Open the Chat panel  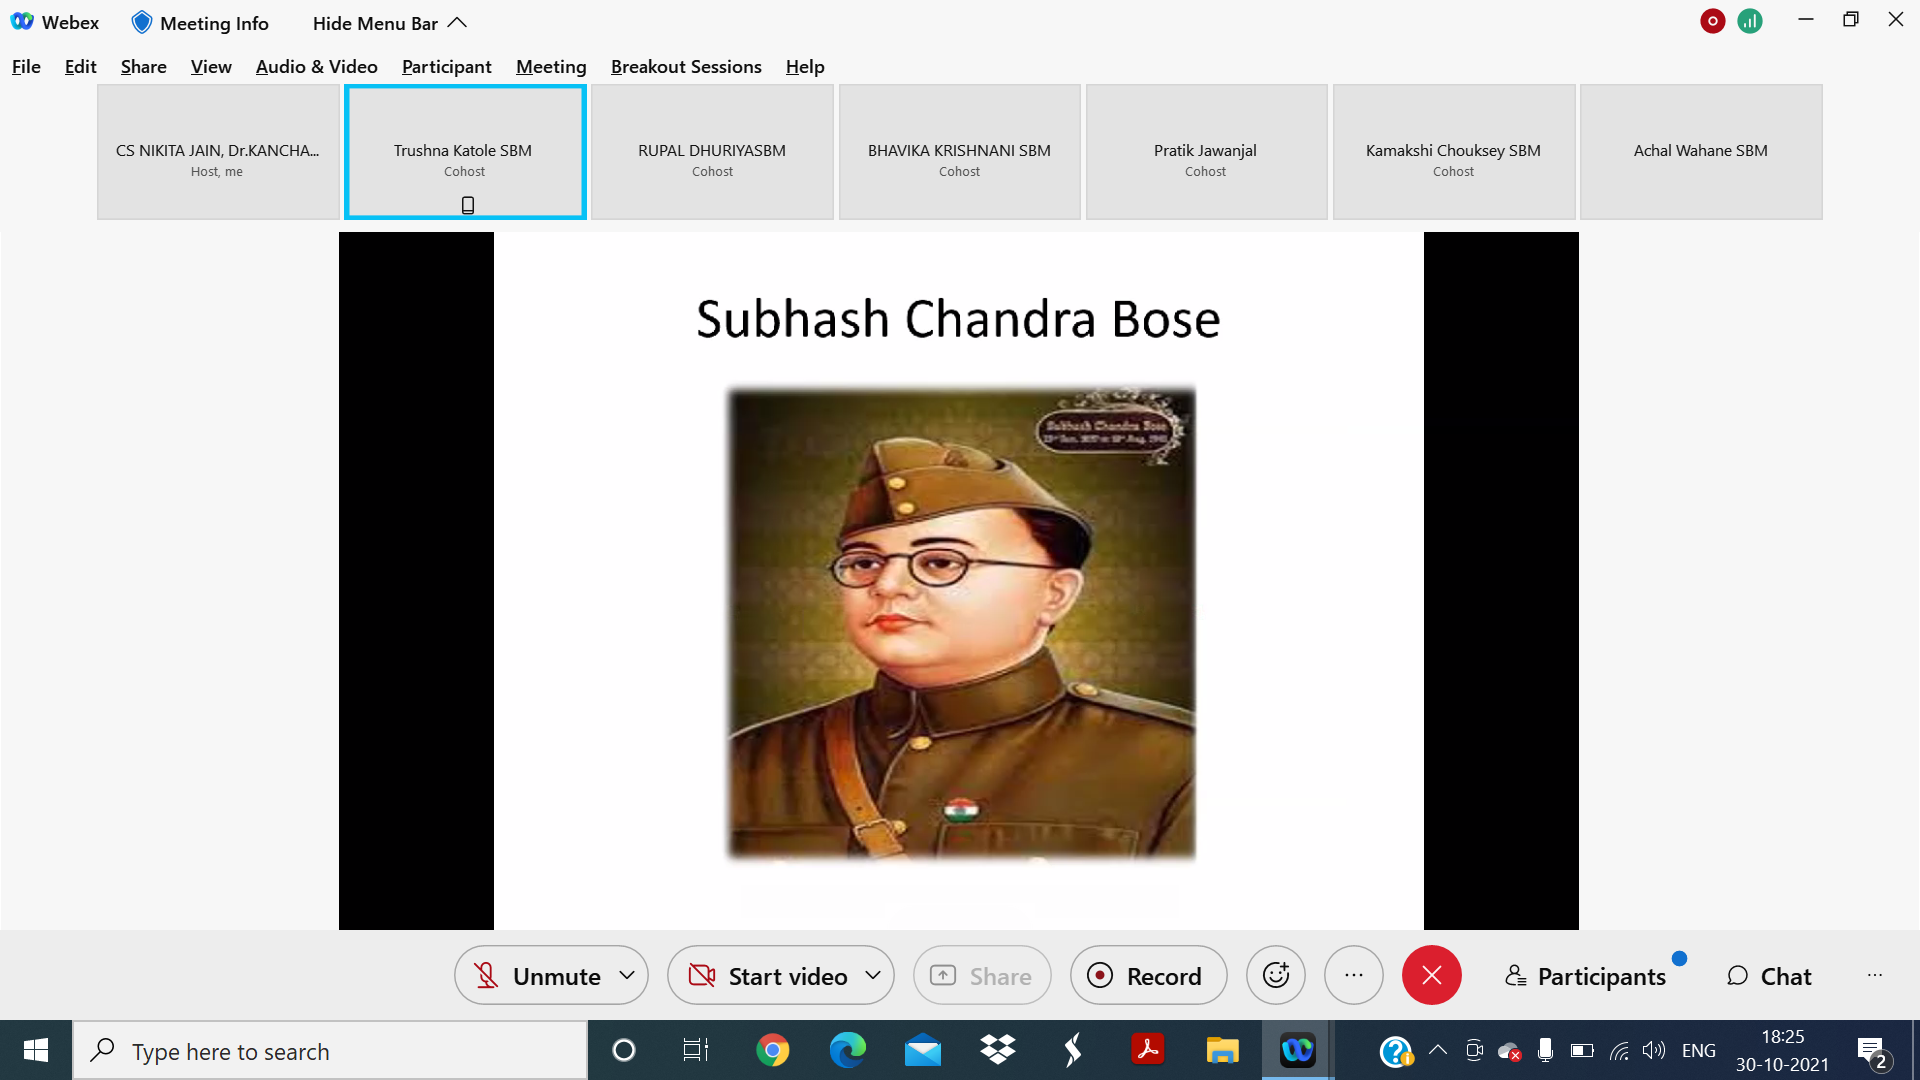click(x=1769, y=976)
